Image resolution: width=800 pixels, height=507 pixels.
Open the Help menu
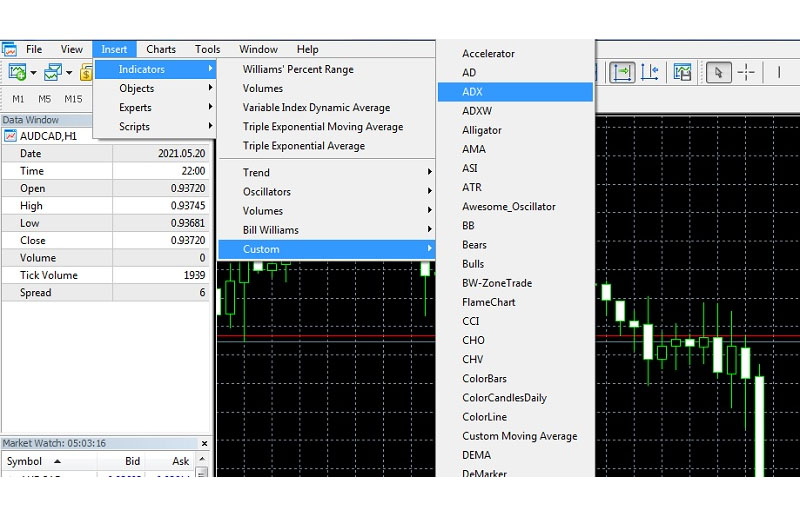(x=307, y=49)
